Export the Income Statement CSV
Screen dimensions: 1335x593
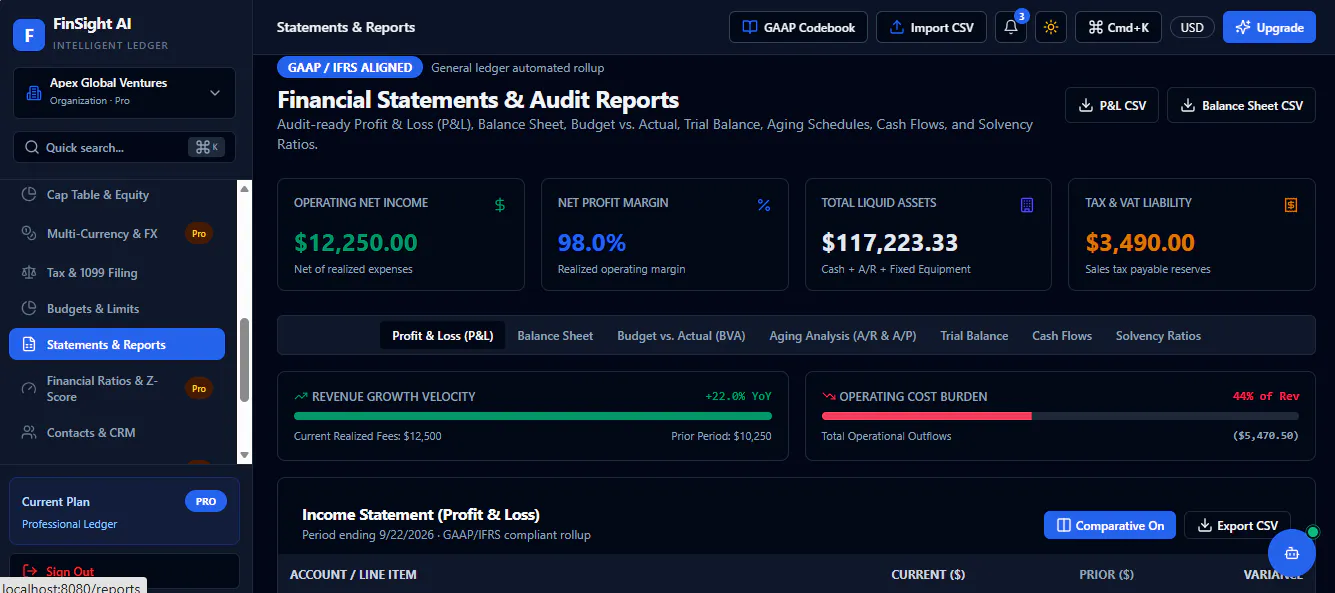pyautogui.click(x=1237, y=525)
